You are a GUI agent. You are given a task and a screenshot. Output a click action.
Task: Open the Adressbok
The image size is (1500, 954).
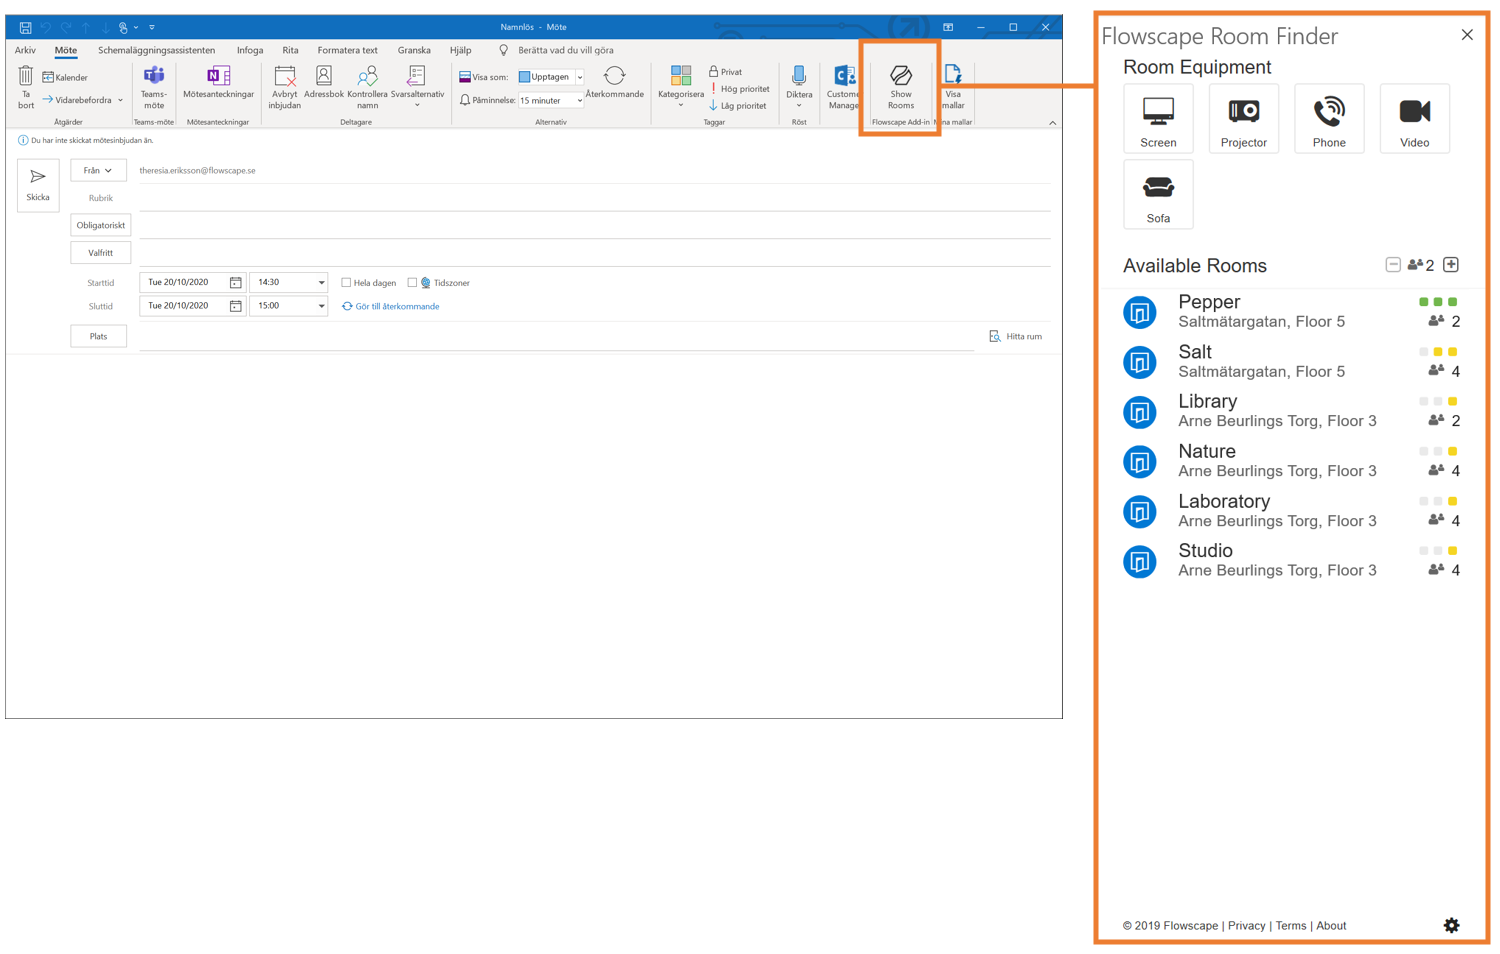point(323,83)
